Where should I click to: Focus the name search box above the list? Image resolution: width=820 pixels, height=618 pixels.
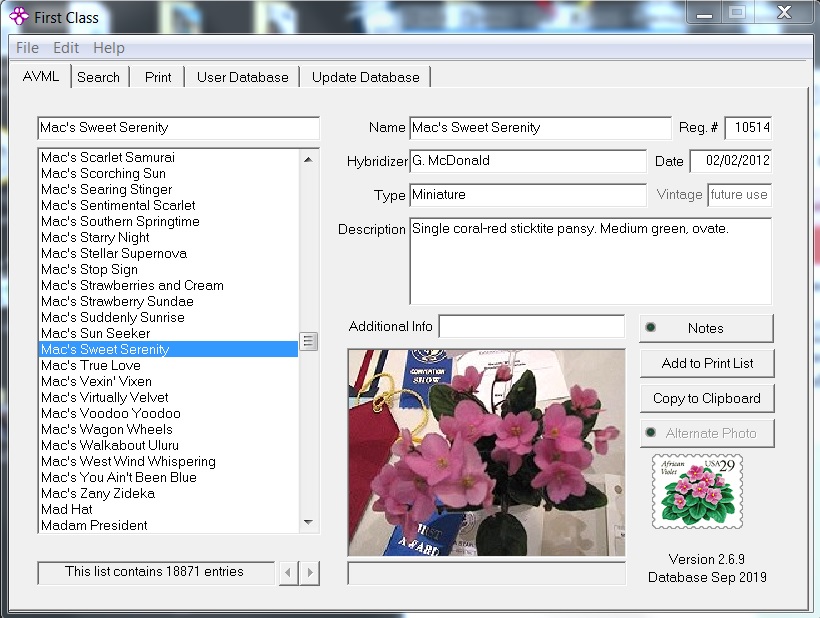pos(178,128)
